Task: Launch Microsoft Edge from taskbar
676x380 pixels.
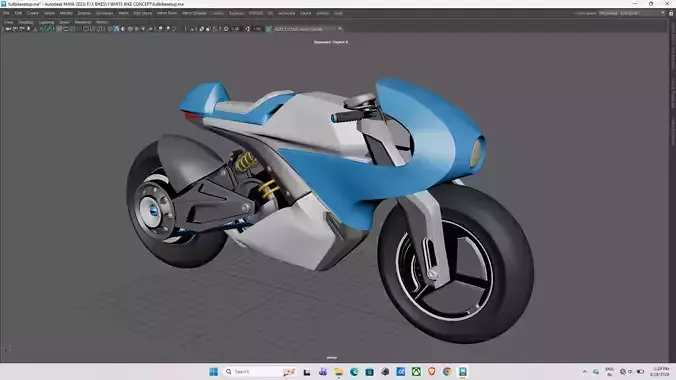Action: (354, 372)
